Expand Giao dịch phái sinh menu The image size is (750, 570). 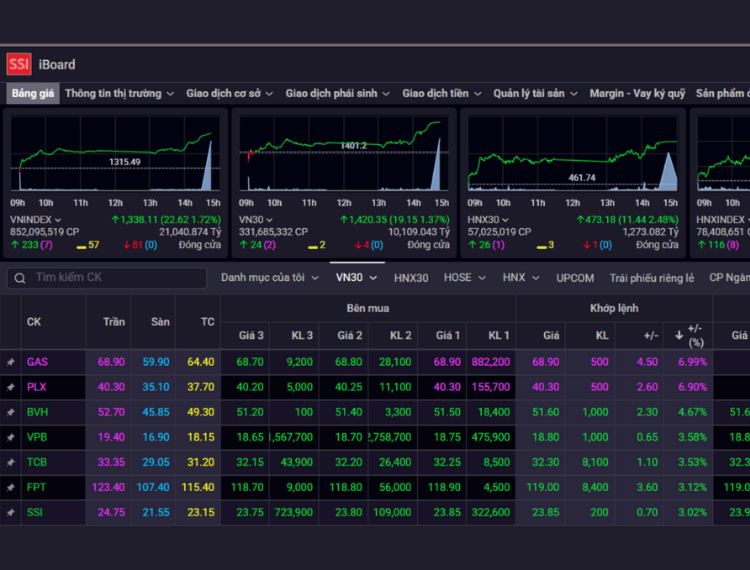(x=338, y=93)
